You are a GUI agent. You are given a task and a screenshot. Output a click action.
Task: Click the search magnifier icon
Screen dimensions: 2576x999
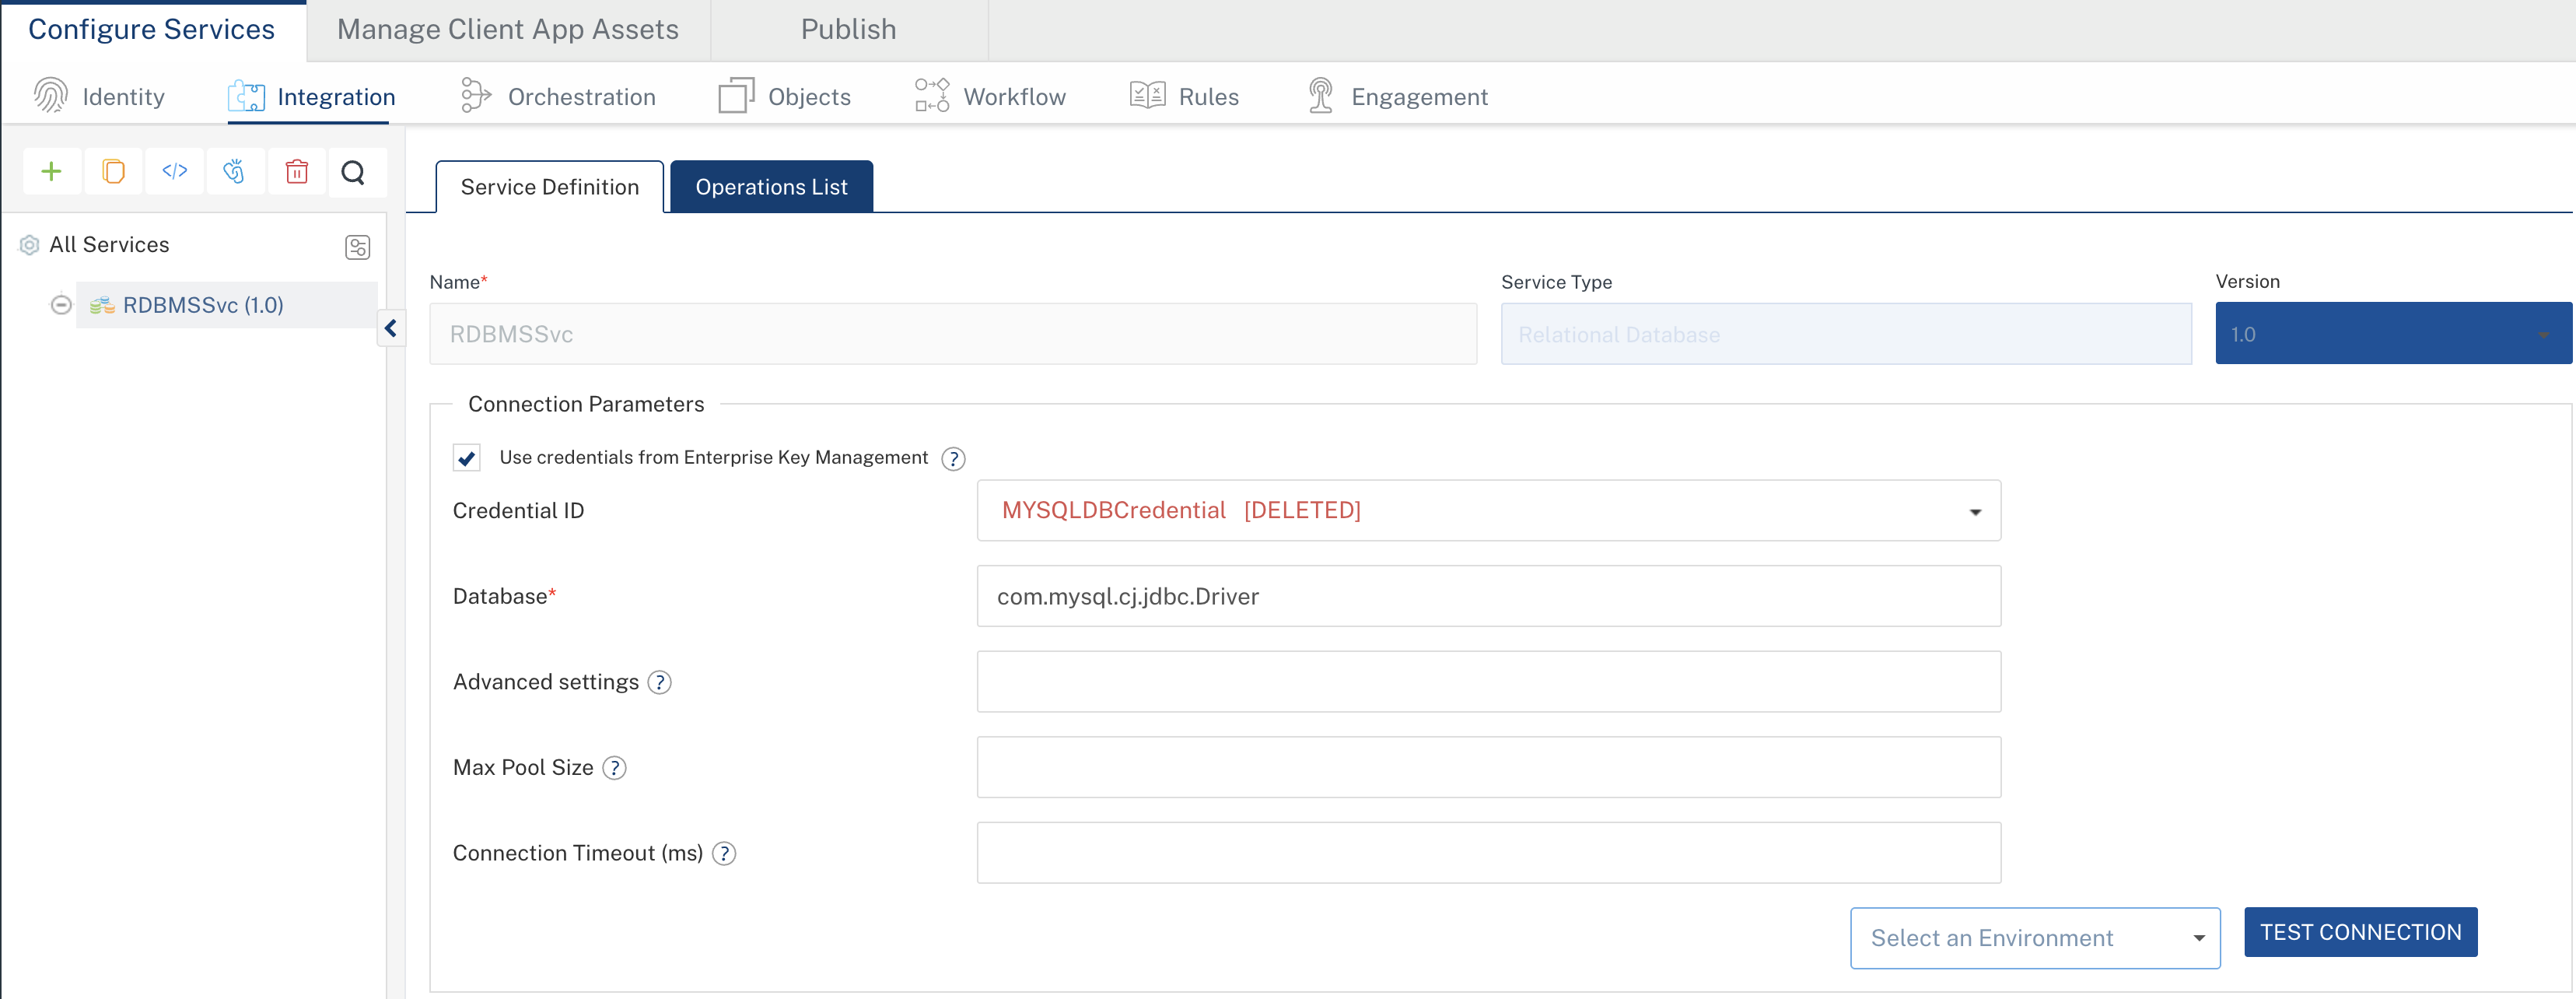click(353, 172)
